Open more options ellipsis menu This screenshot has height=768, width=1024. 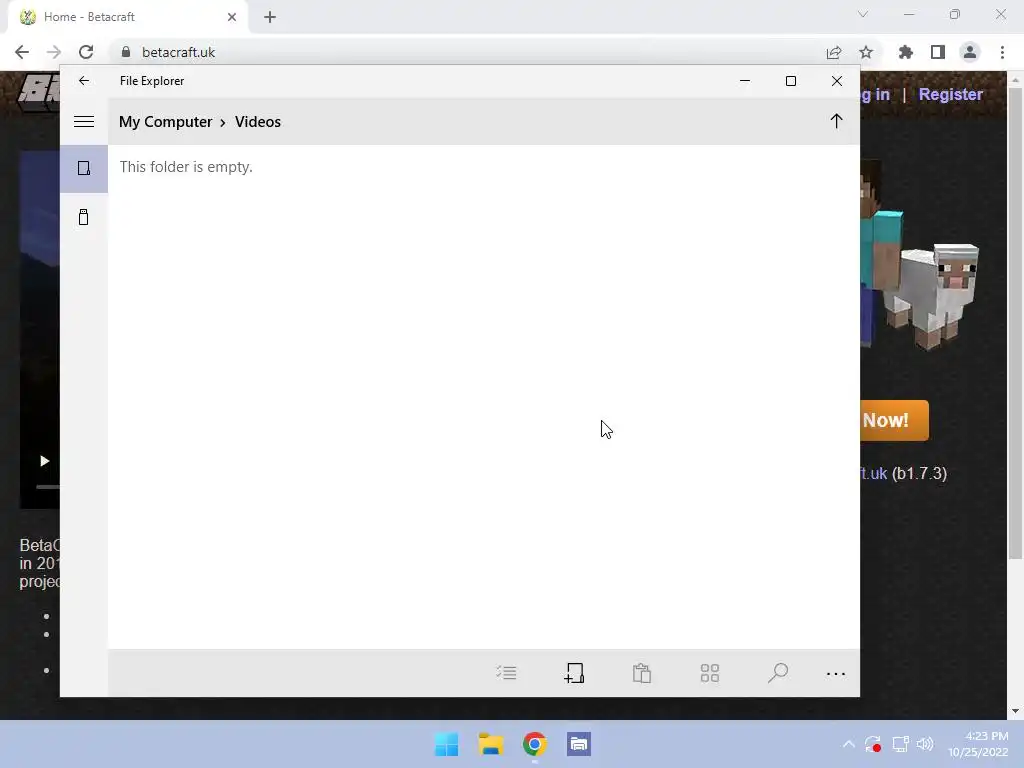(x=836, y=673)
